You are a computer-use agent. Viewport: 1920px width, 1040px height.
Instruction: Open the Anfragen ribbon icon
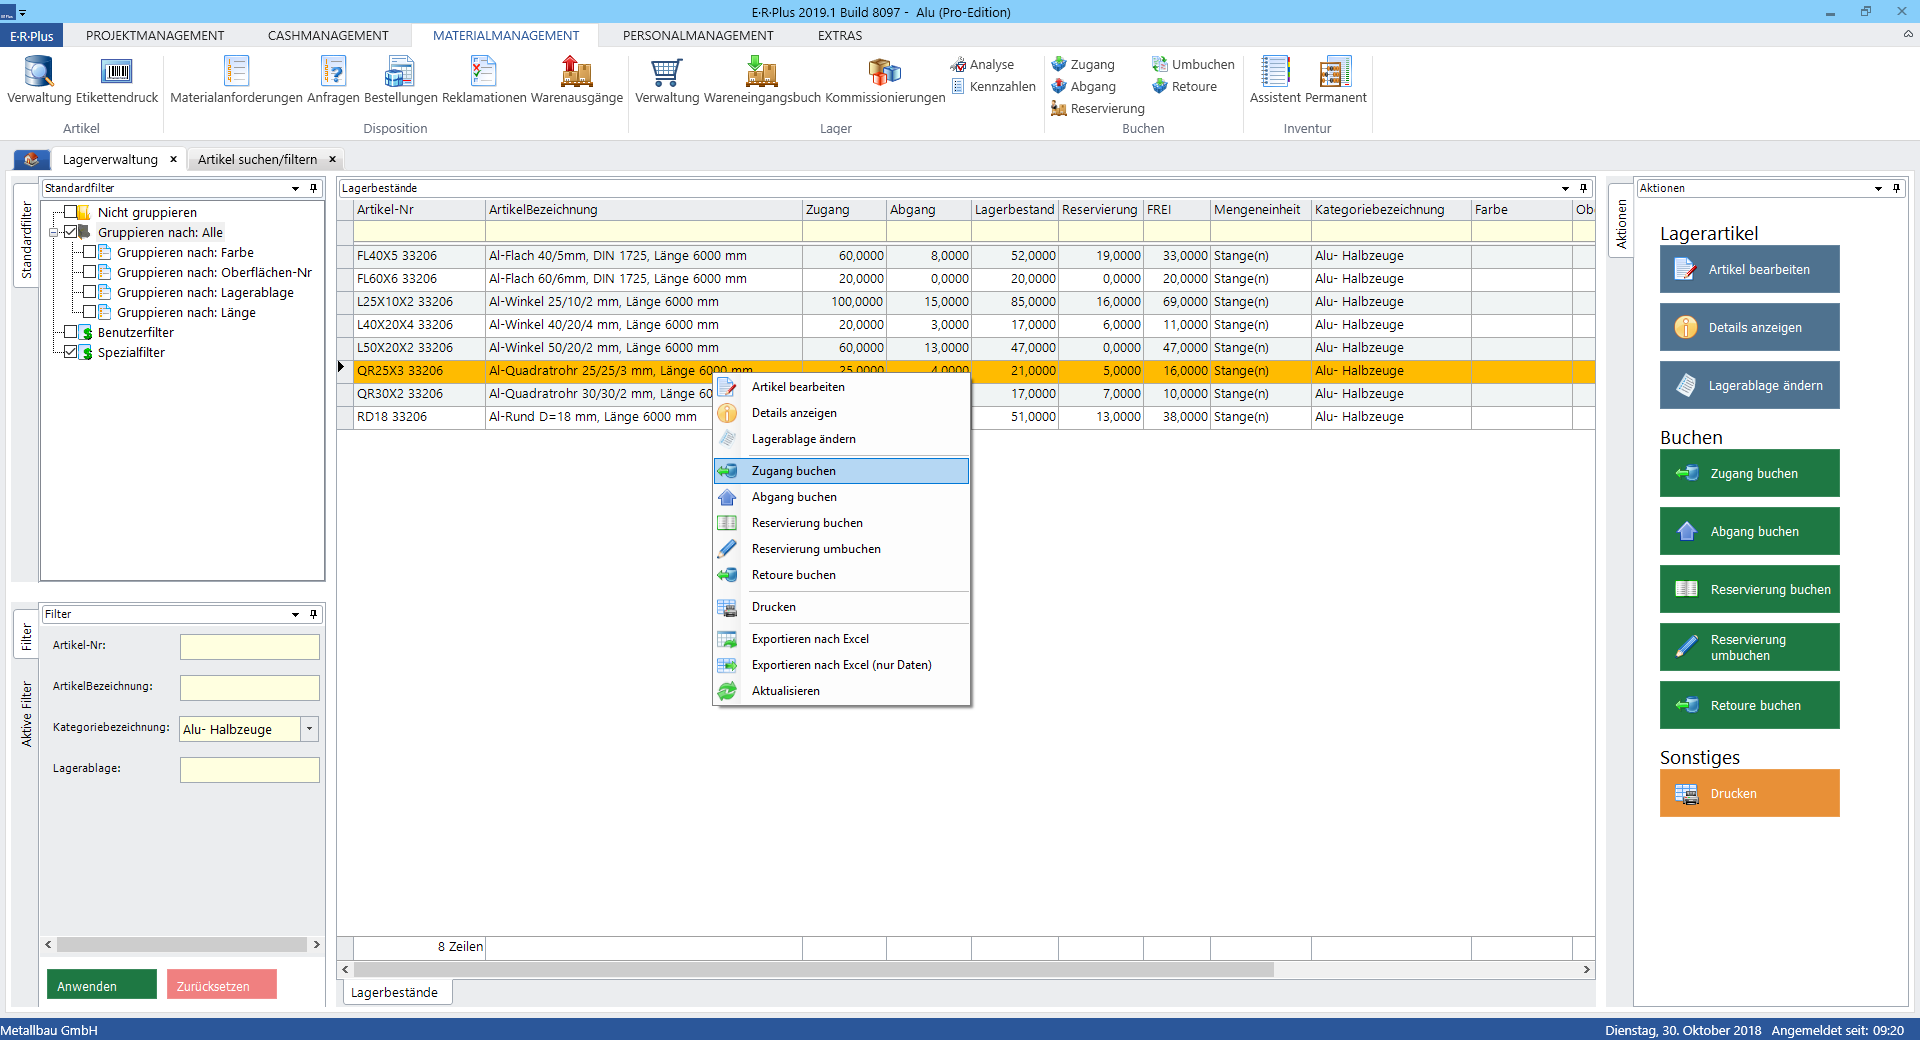point(333,80)
